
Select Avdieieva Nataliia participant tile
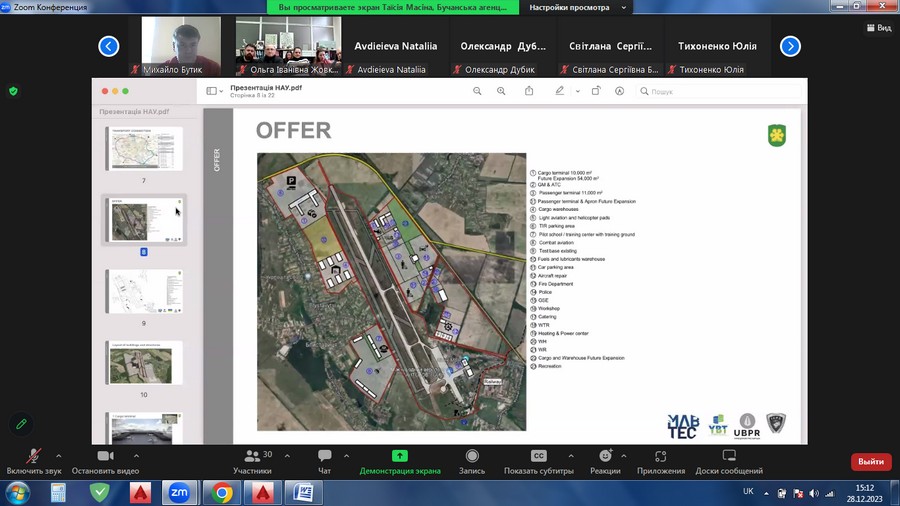(x=391, y=47)
